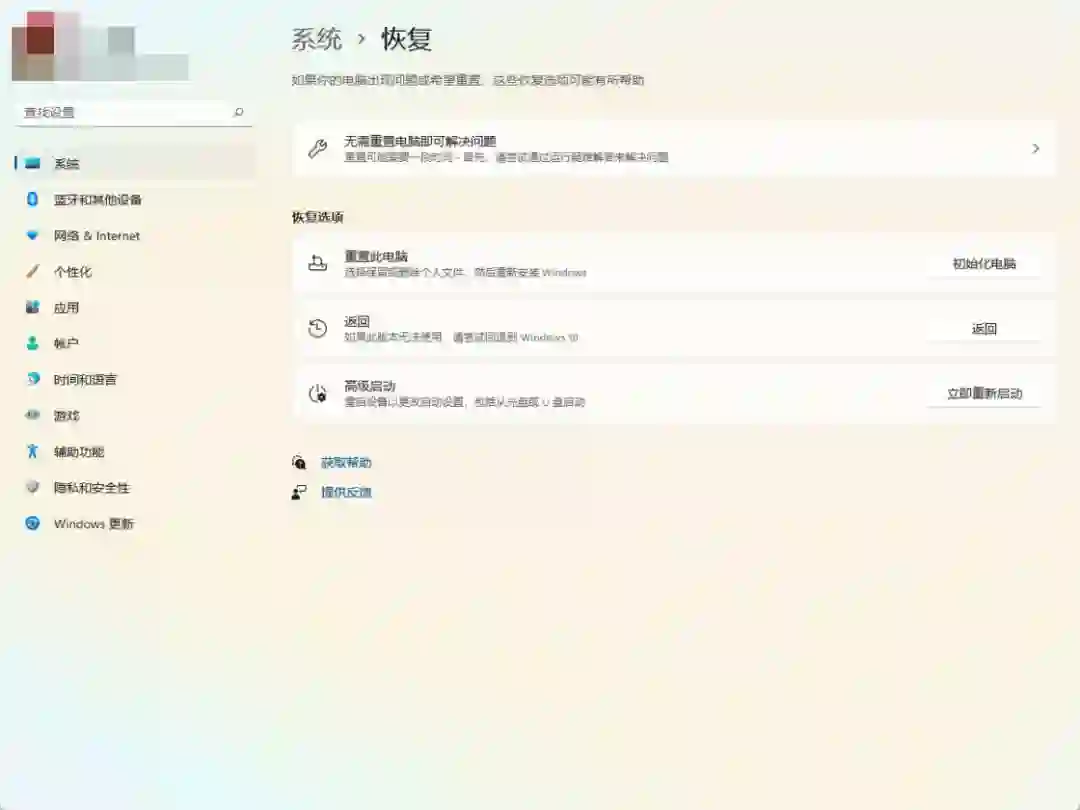The height and width of the screenshot is (810, 1080).
Task: Open 游戏 settings
Action: pyautogui.click(x=134, y=415)
